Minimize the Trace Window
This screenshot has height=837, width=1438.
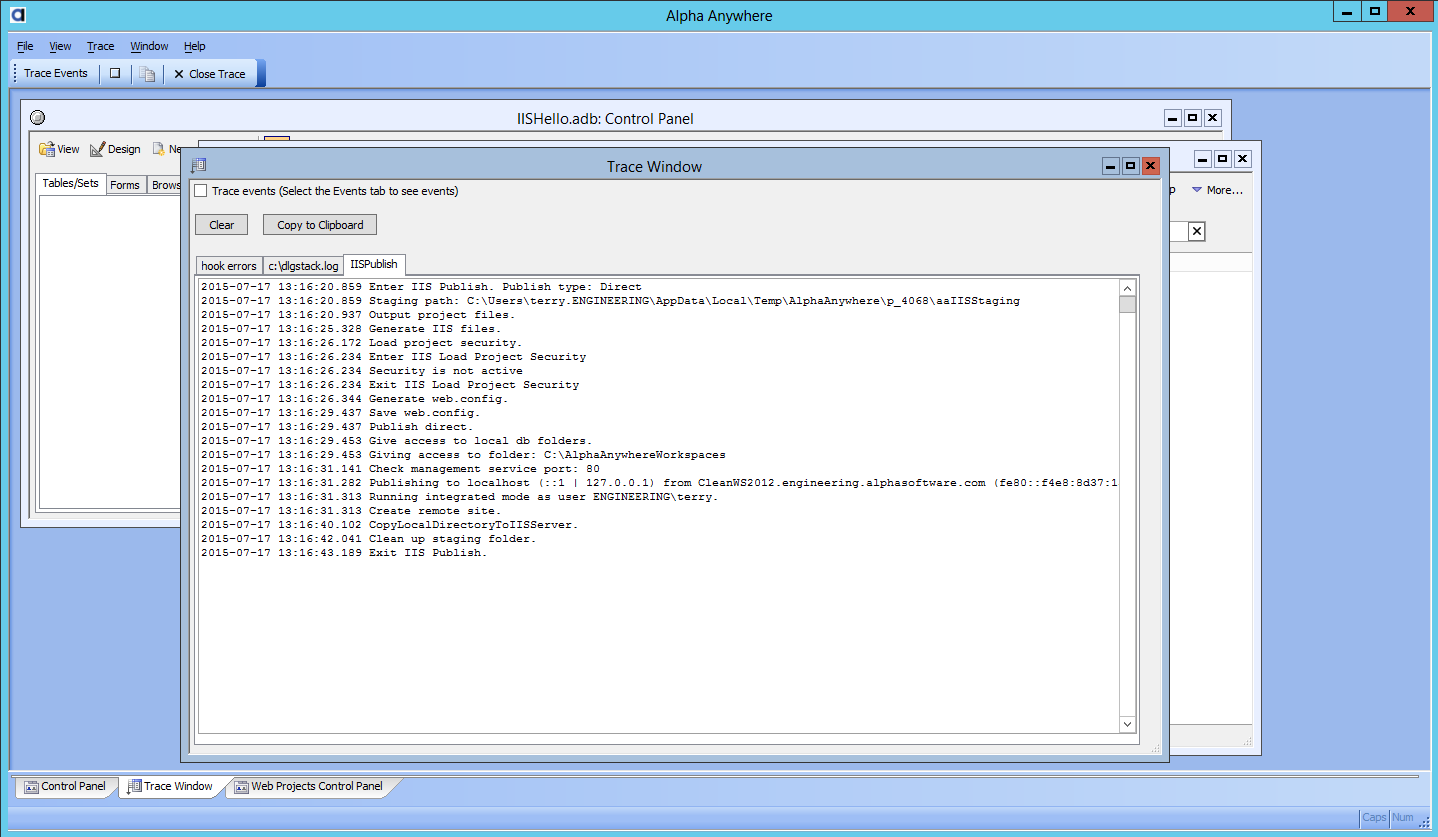(x=1110, y=166)
